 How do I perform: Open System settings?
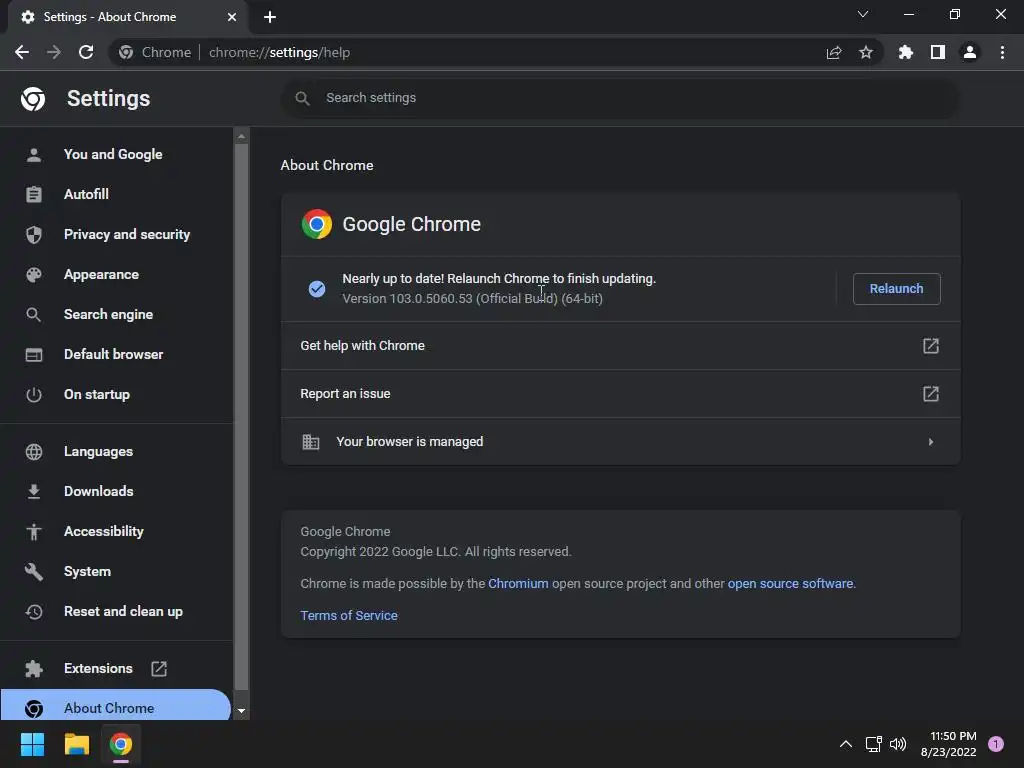[x=116, y=571]
